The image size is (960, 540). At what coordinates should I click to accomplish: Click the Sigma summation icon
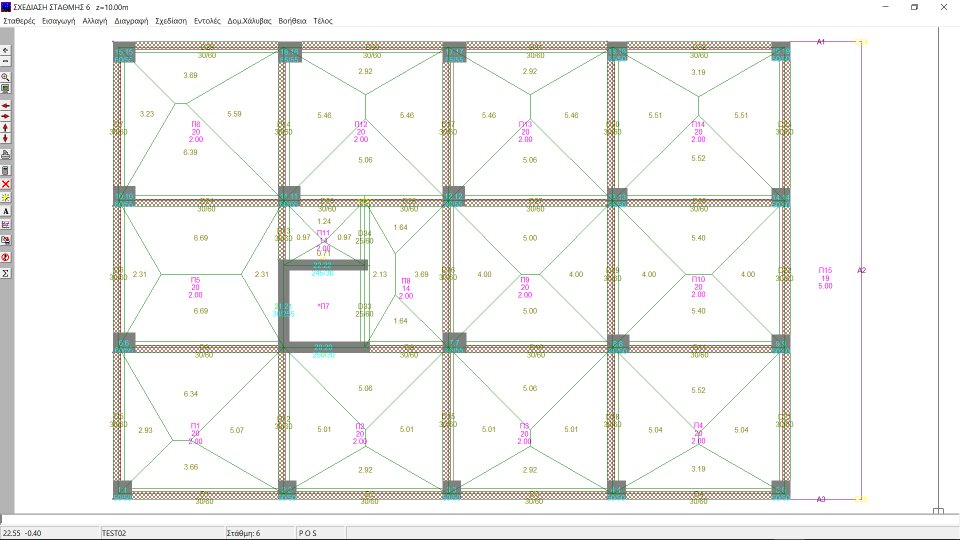(6, 272)
